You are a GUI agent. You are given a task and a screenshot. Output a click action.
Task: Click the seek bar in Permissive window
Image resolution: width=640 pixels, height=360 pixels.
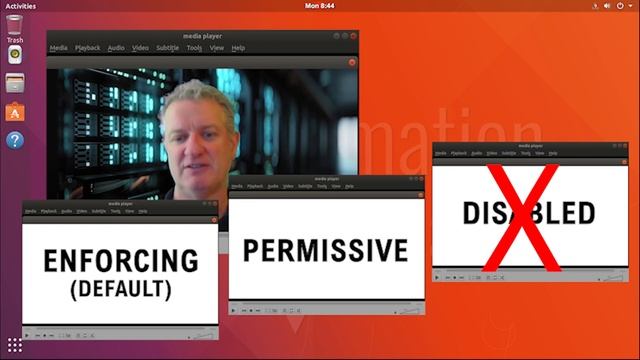(327, 303)
